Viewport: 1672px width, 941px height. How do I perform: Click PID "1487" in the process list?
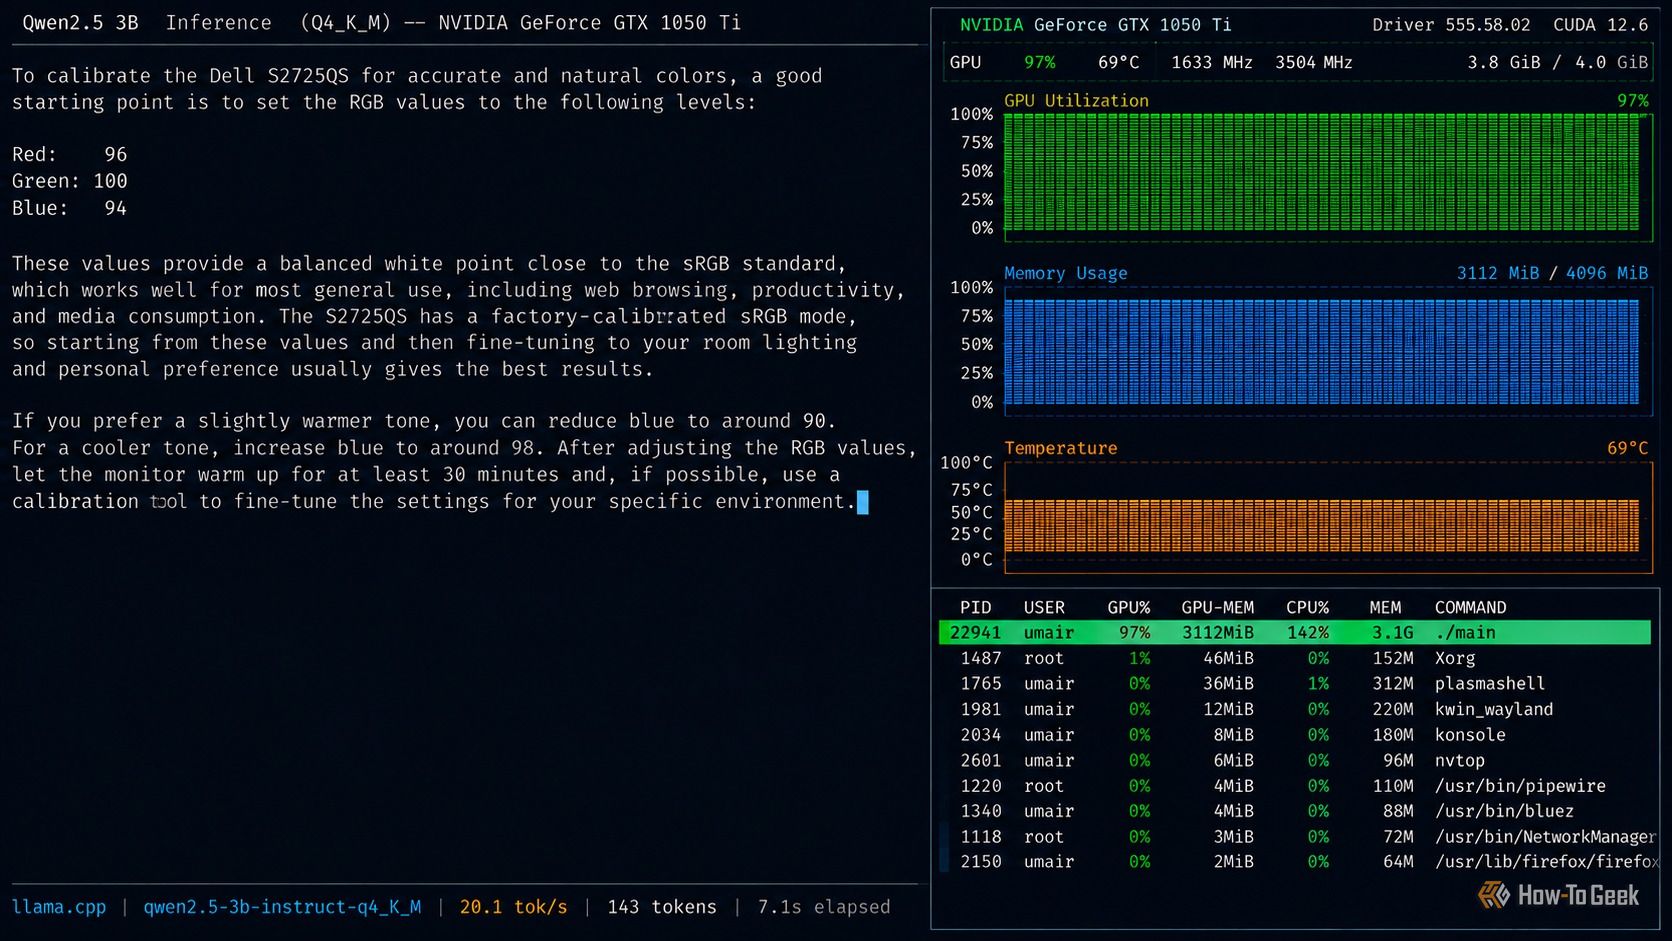coord(980,658)
